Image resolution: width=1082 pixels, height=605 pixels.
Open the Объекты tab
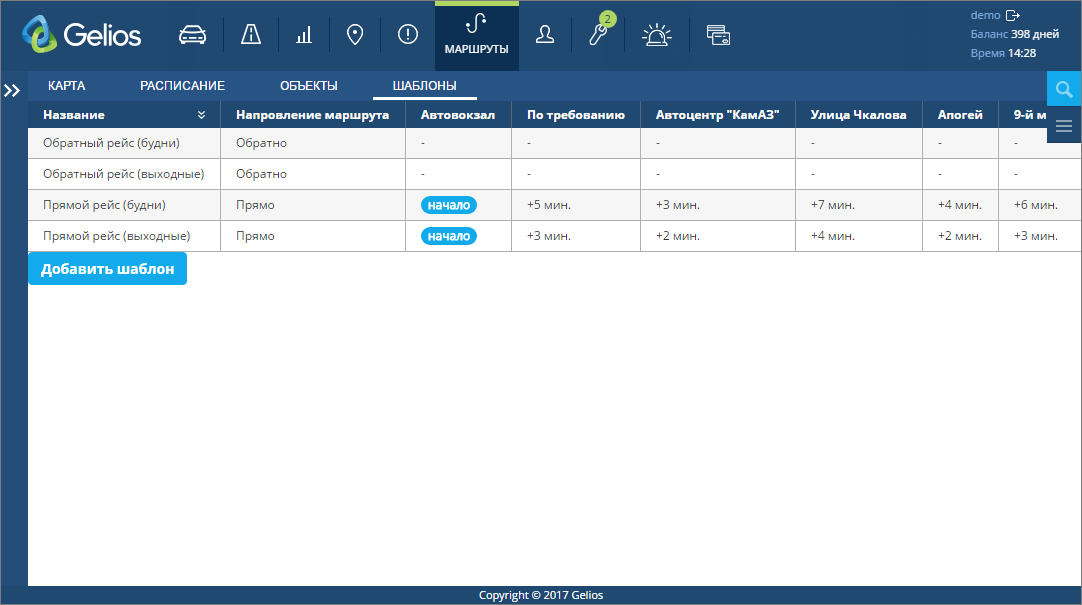click(308, 86)
